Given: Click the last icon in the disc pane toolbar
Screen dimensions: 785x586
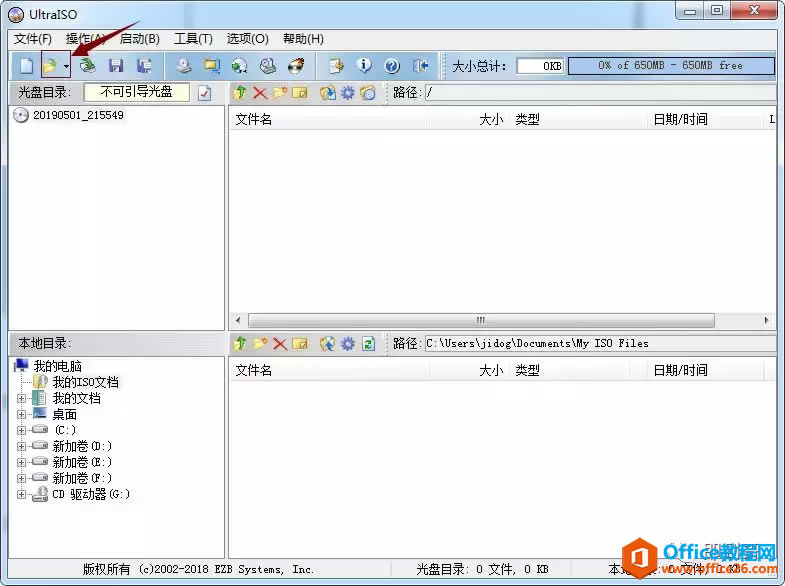Looking at the screenshot, I should 367,93.
